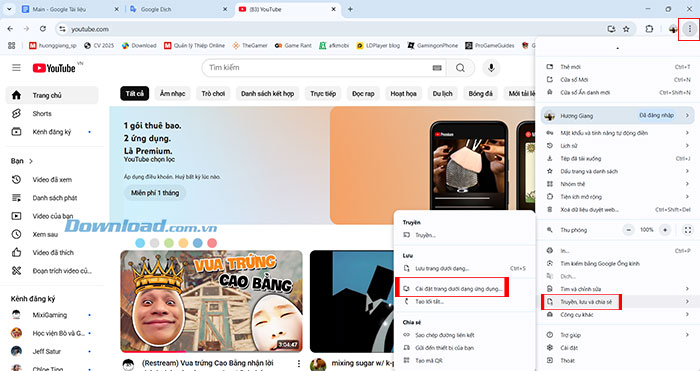
Task: Open Cài đặt in the Chrome menu
Action: pyautogui.click(x=617, y=348)
